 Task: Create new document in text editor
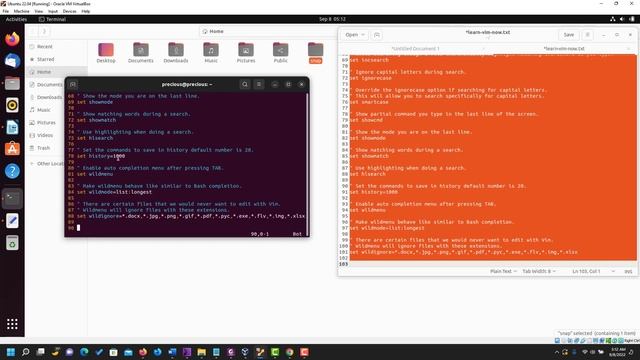pos(377,35)
